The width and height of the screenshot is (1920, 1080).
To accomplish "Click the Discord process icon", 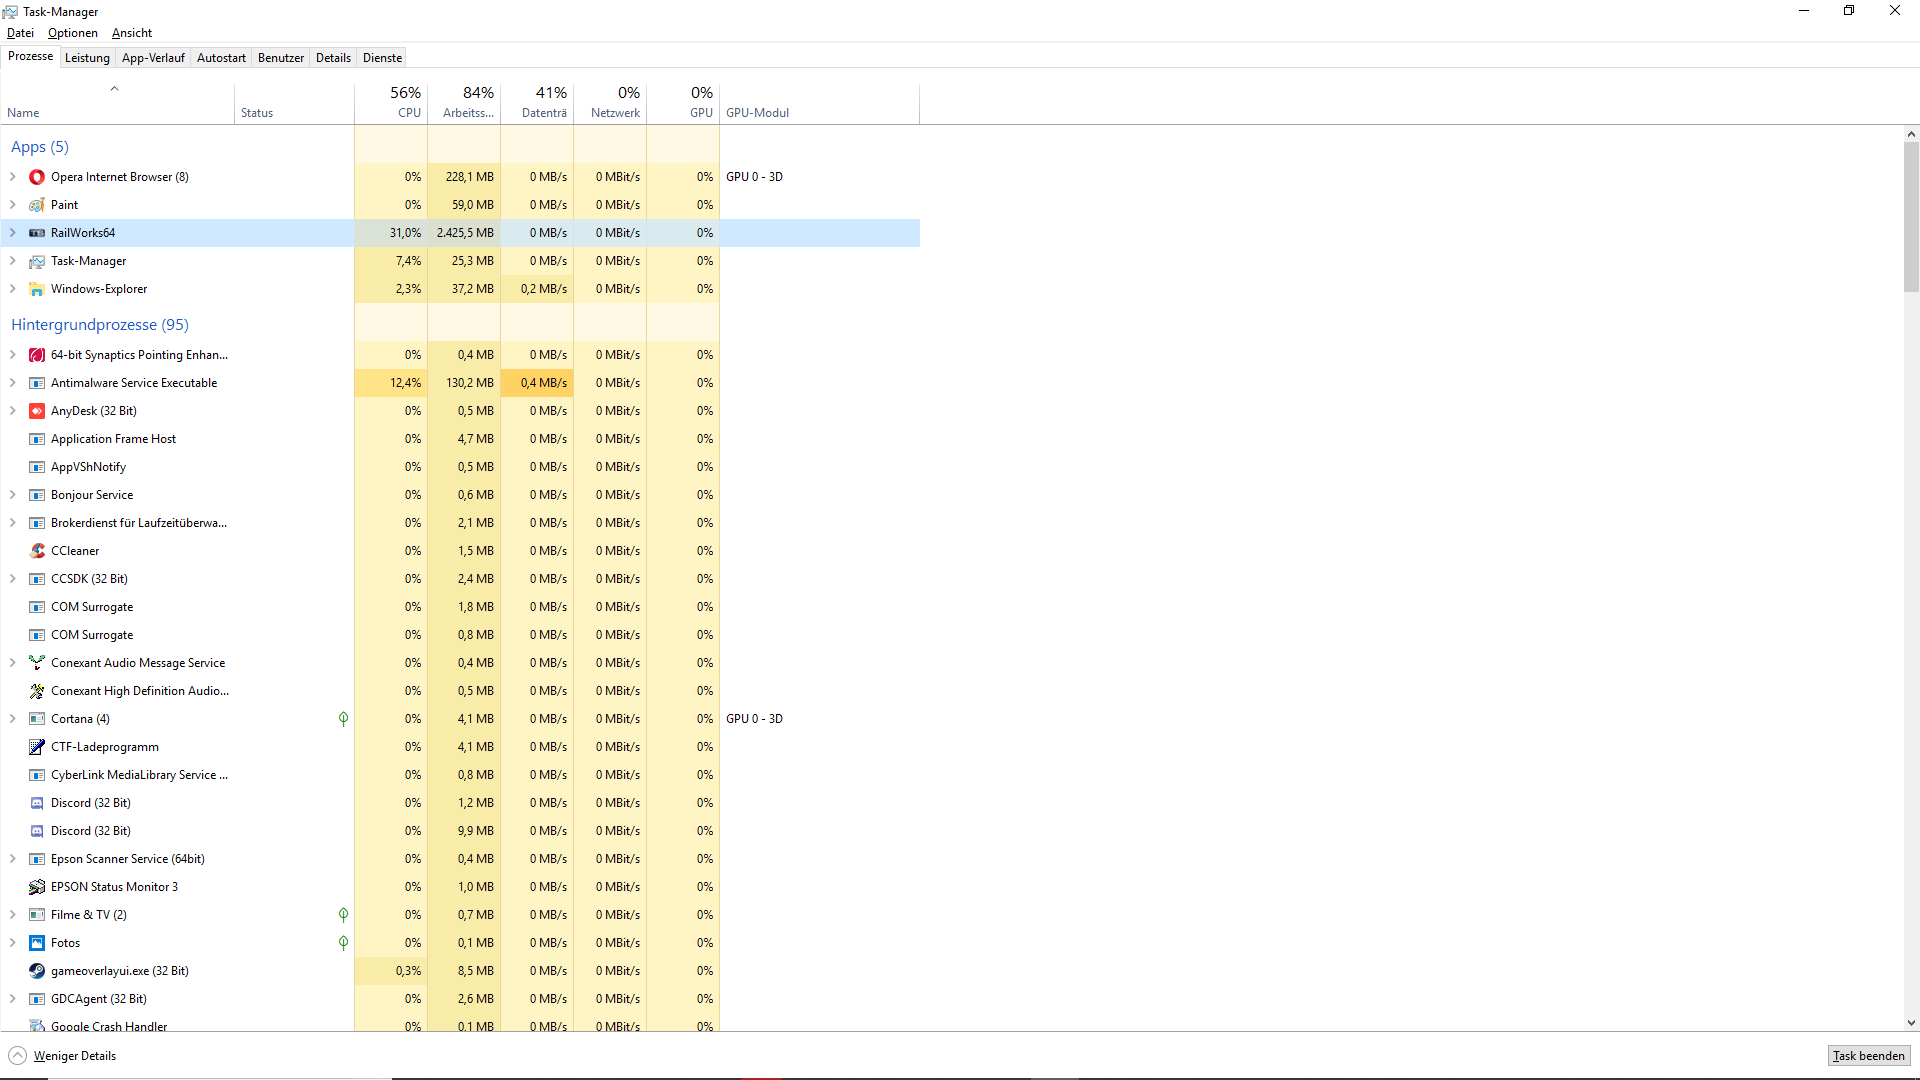I will 37,803.
